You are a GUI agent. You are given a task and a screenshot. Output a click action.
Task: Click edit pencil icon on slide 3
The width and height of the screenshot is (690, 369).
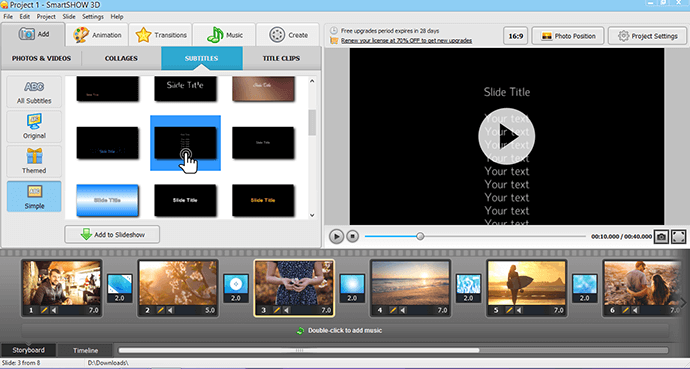pos(277,310)
